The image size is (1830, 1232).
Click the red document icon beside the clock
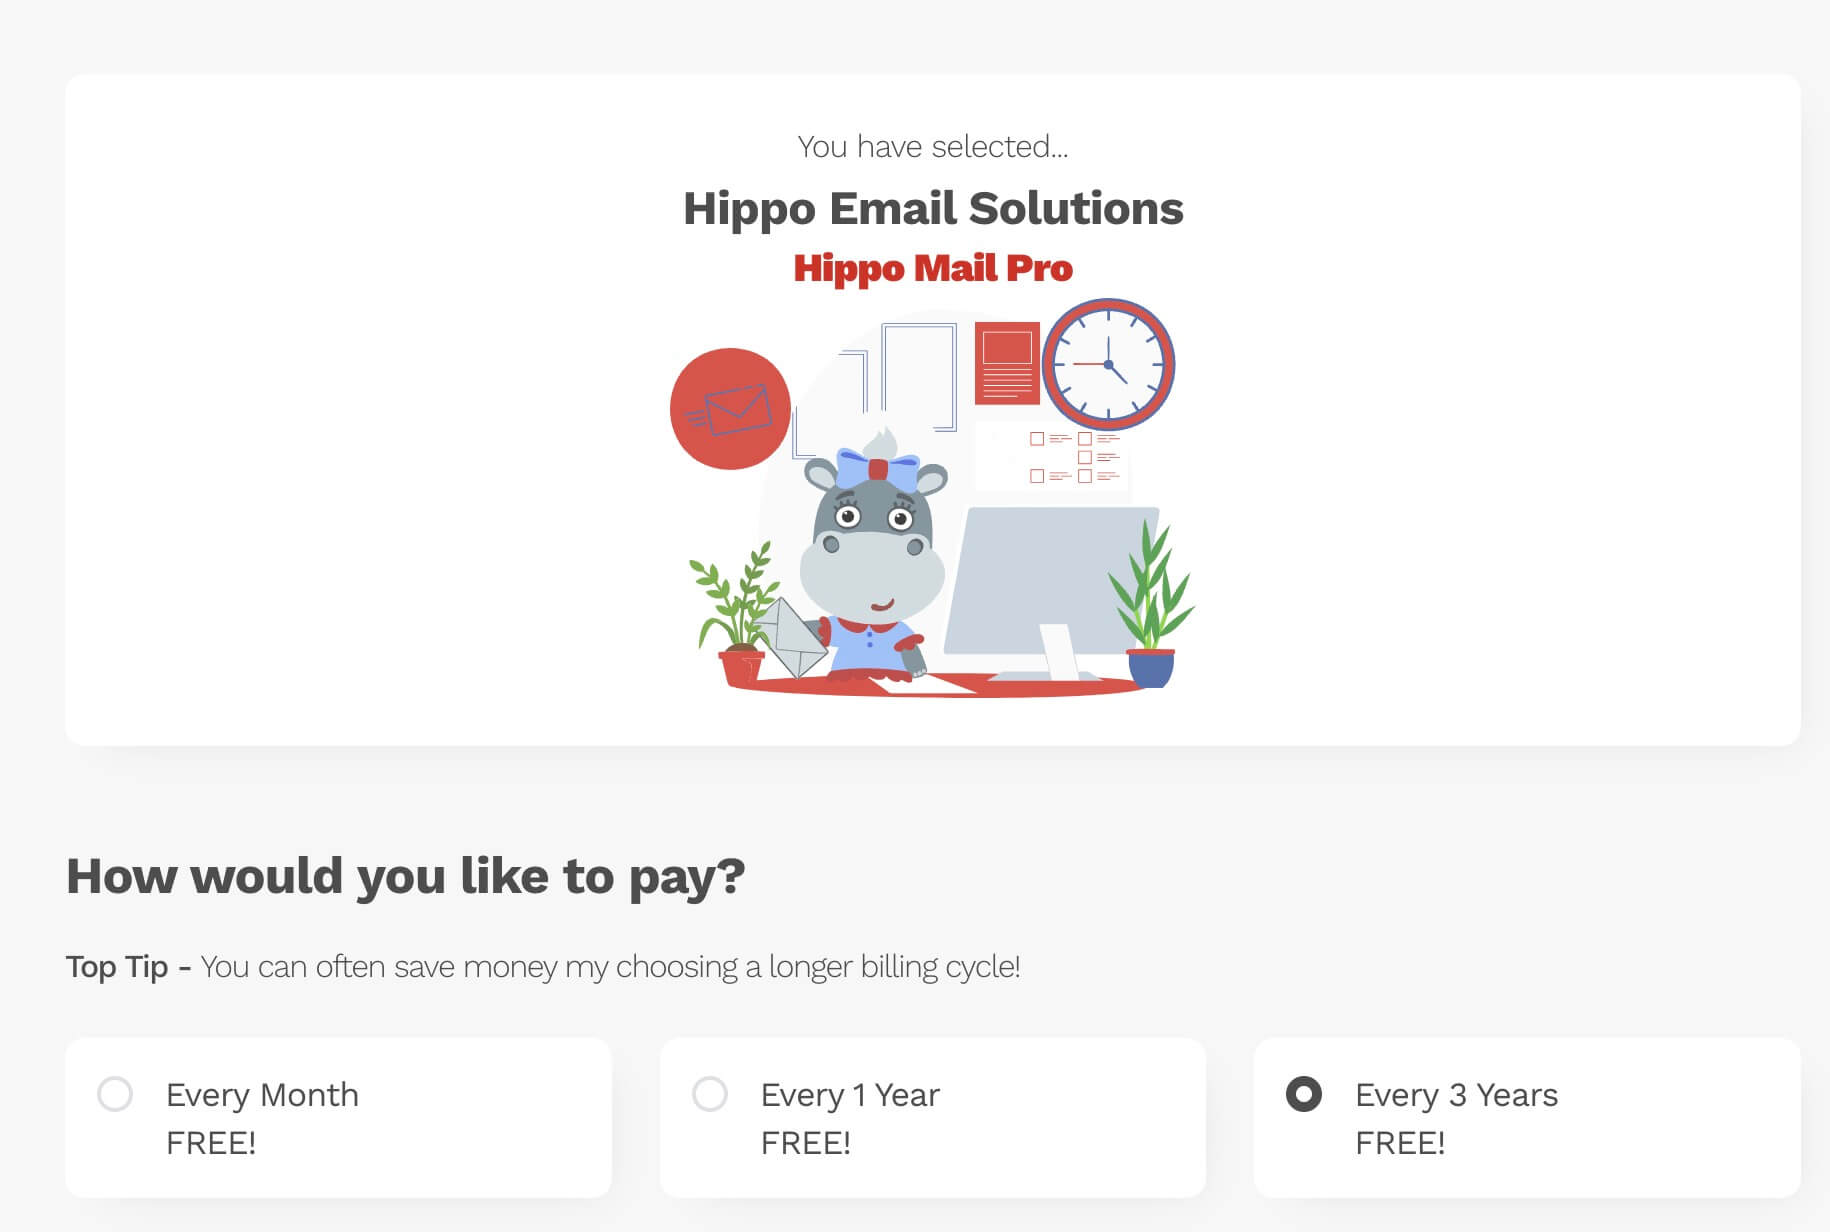click(1006, 365)
